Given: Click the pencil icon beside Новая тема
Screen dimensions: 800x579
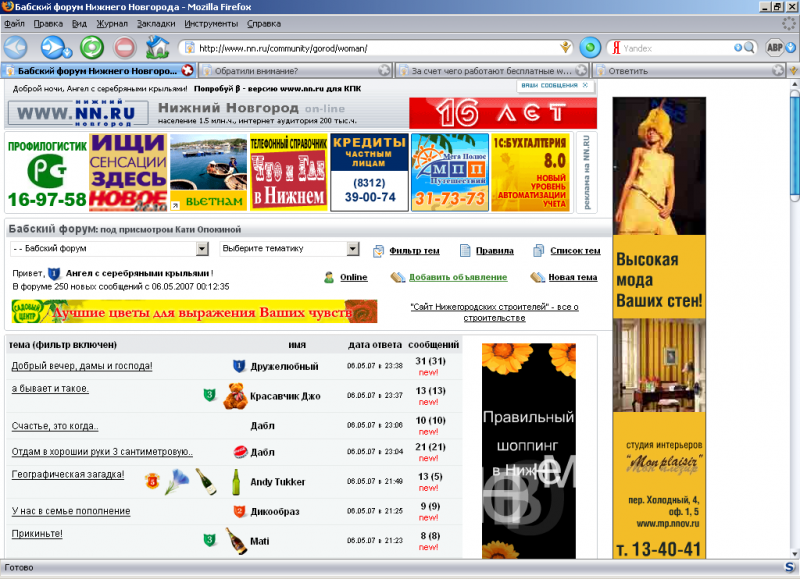Looking at the screenshot, I should coord(538,278).
